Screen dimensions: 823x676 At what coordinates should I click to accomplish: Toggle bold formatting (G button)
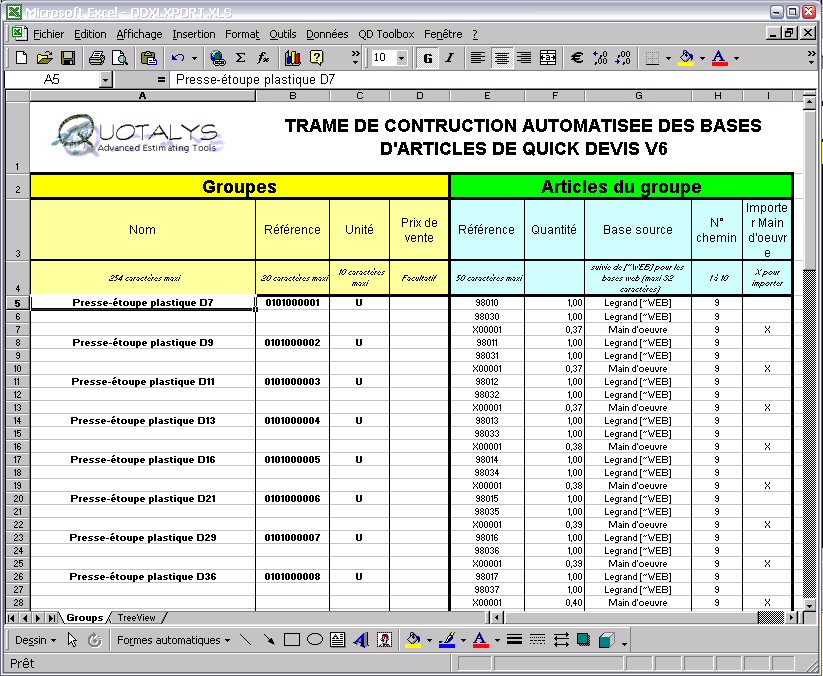[x=428, y=58]
